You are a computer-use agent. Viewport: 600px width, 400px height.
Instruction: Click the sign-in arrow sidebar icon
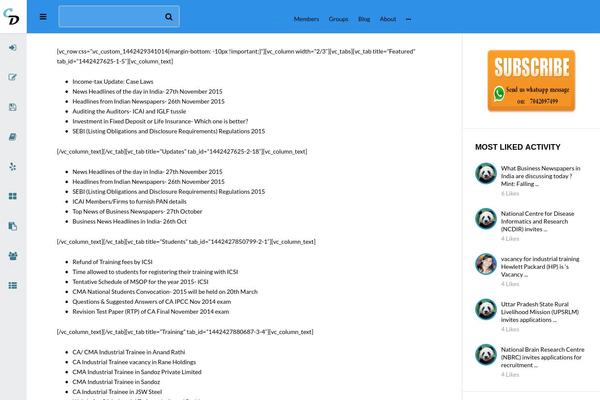[13, 47]
